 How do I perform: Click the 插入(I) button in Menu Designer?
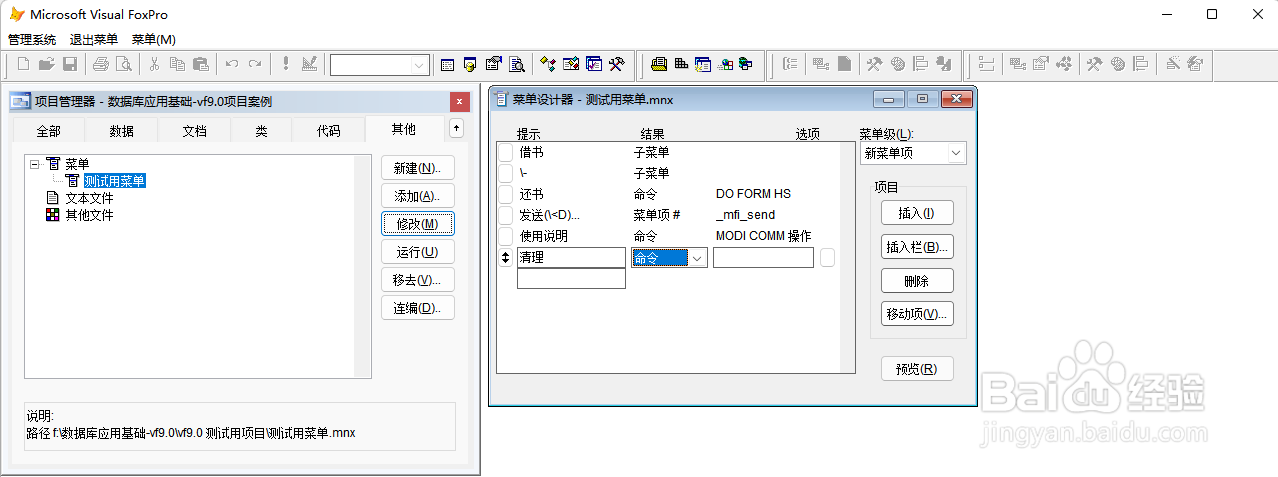coord(917,213)
